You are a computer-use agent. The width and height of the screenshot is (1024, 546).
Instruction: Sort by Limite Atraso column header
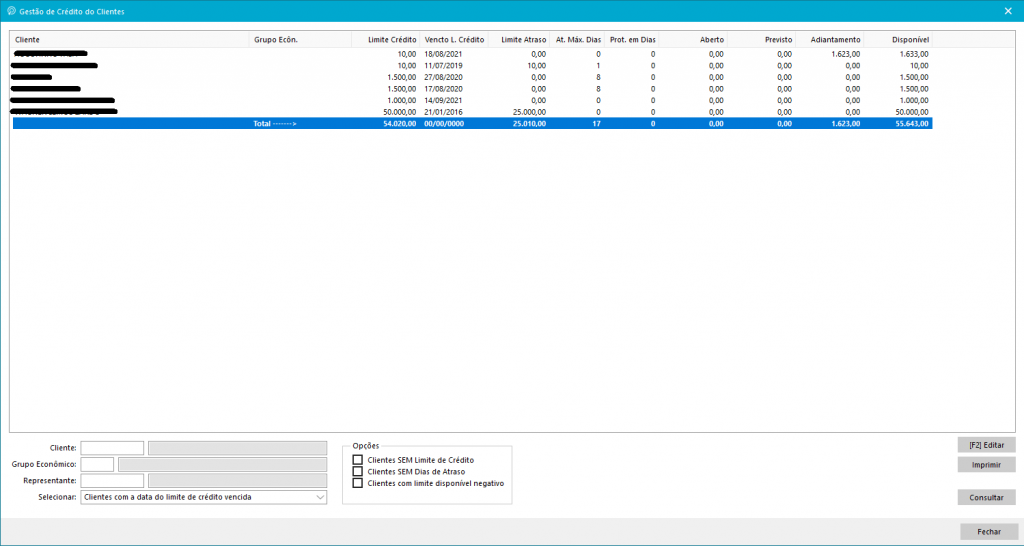coord(519,40)
